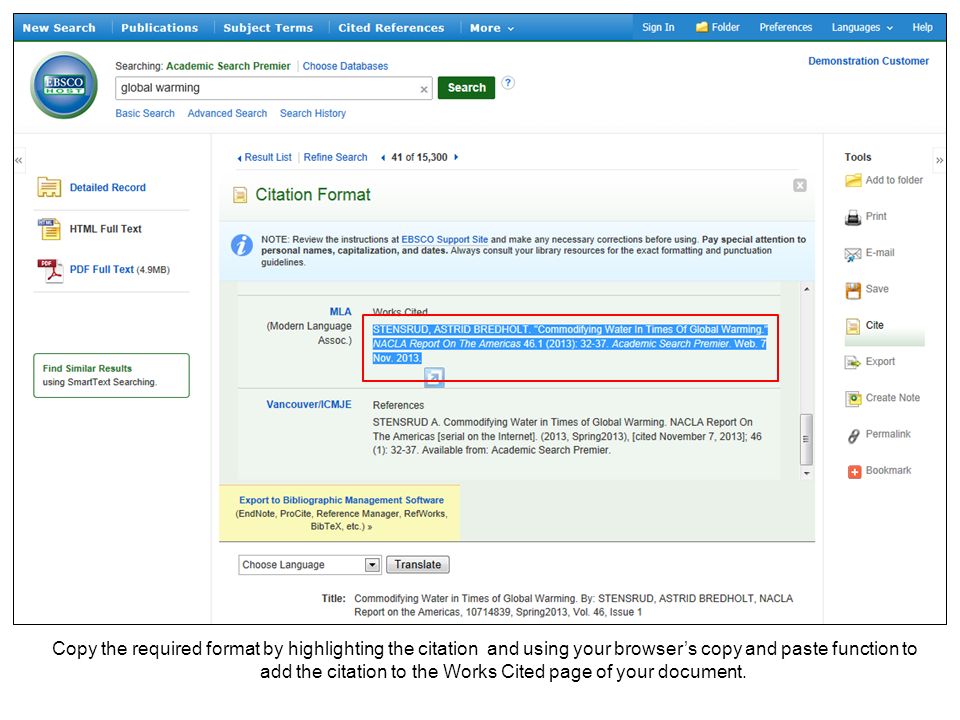
Task: Click the Create Note icon
Action: click(853, 399)
